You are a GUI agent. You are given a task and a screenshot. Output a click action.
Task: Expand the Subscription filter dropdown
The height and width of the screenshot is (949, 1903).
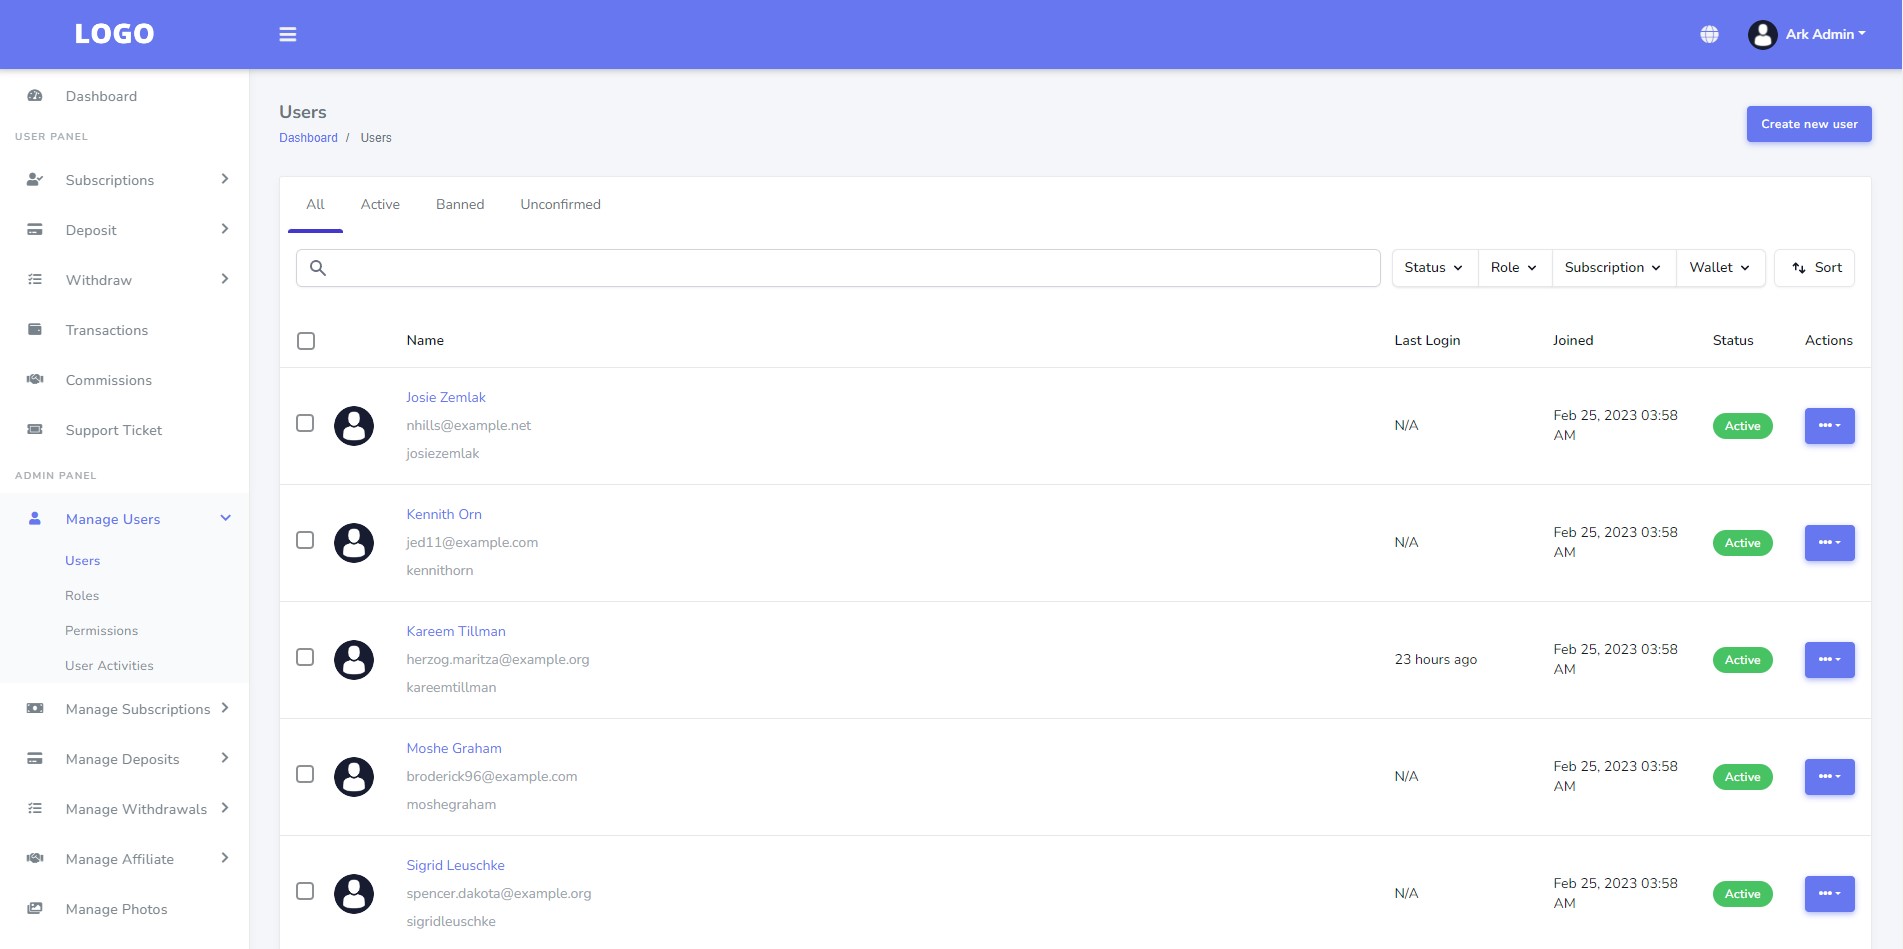click(1612, 268)
